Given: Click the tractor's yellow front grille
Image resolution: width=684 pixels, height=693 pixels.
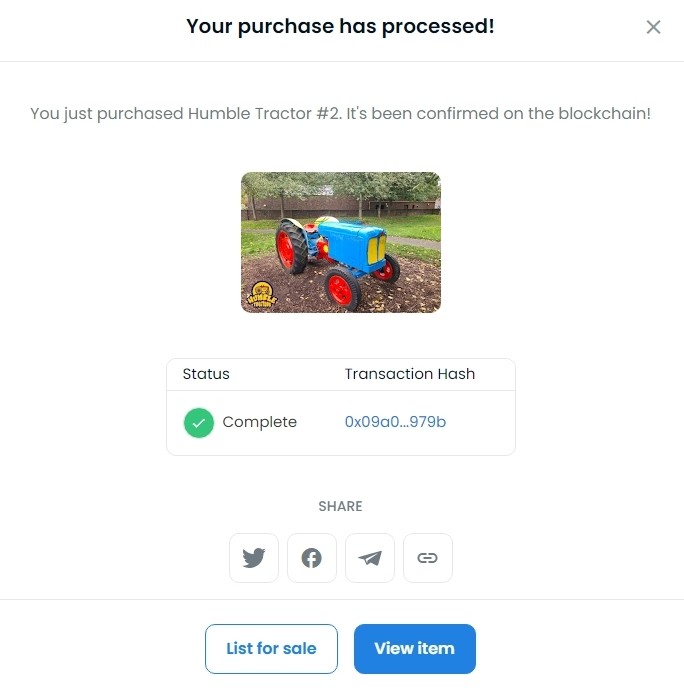Looking at the screenshot, I should [376, 248].
